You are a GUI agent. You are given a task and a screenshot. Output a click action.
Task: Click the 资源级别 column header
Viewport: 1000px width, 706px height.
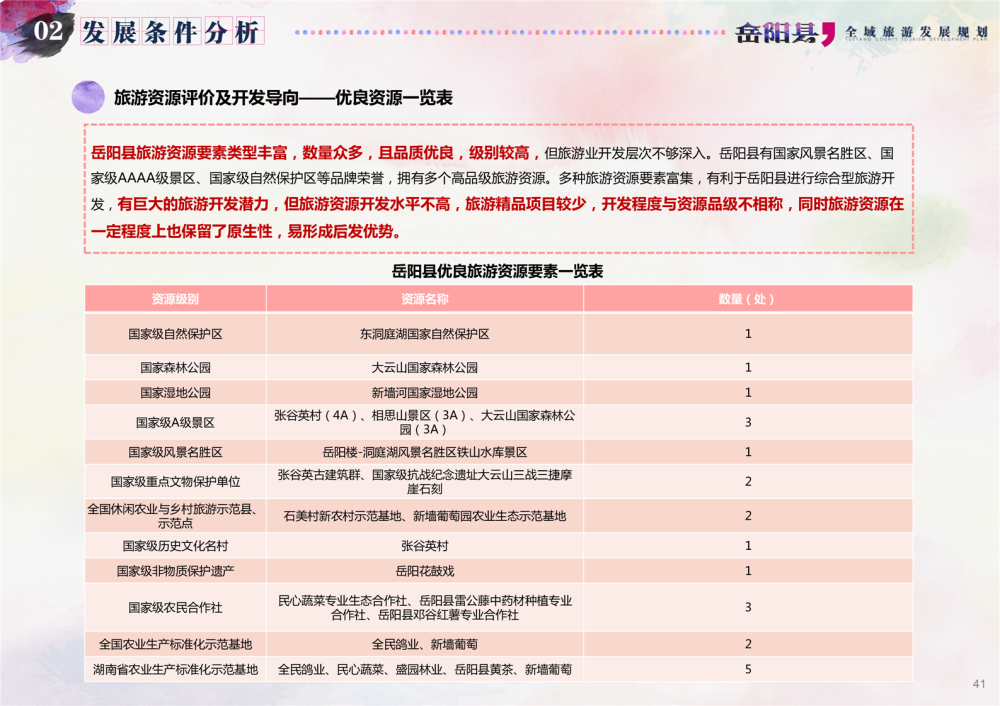tap(175, 299)
